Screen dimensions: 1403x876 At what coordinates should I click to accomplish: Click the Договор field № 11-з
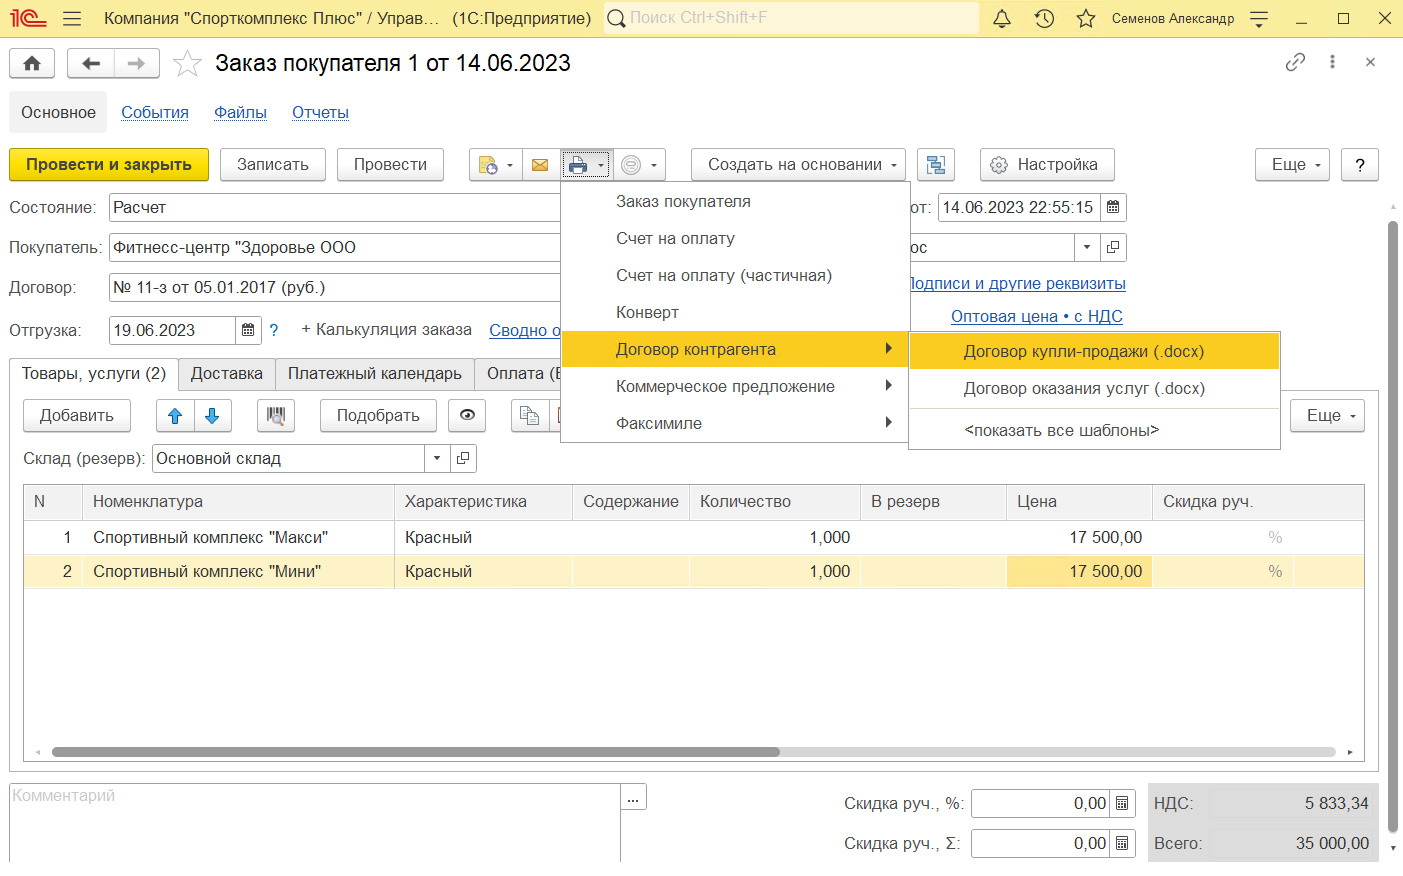tap(335, 288)
